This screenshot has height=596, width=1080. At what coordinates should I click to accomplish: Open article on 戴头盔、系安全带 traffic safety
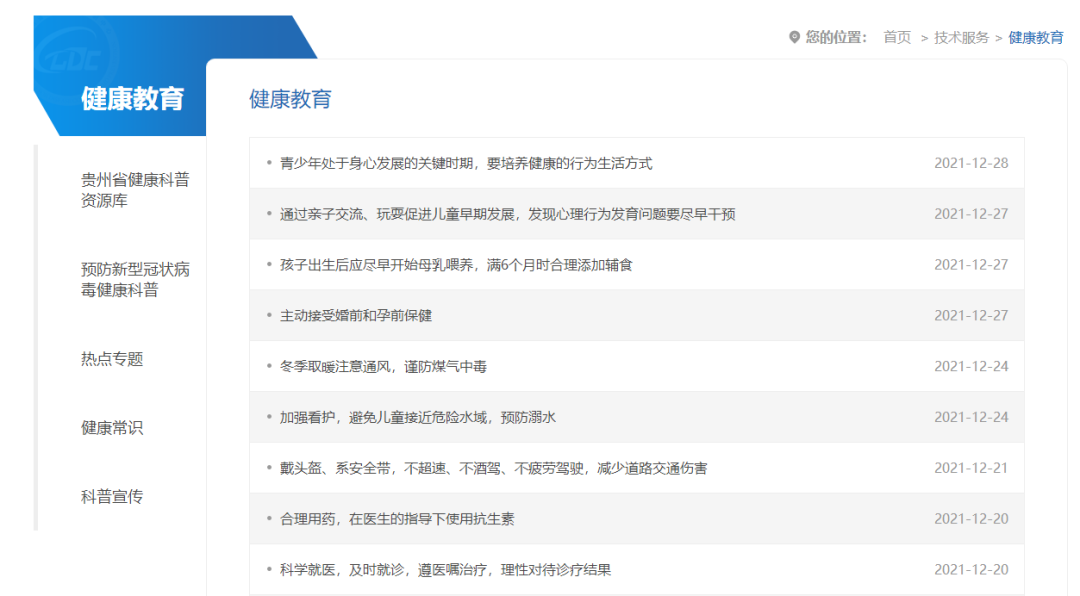[493, 468]
